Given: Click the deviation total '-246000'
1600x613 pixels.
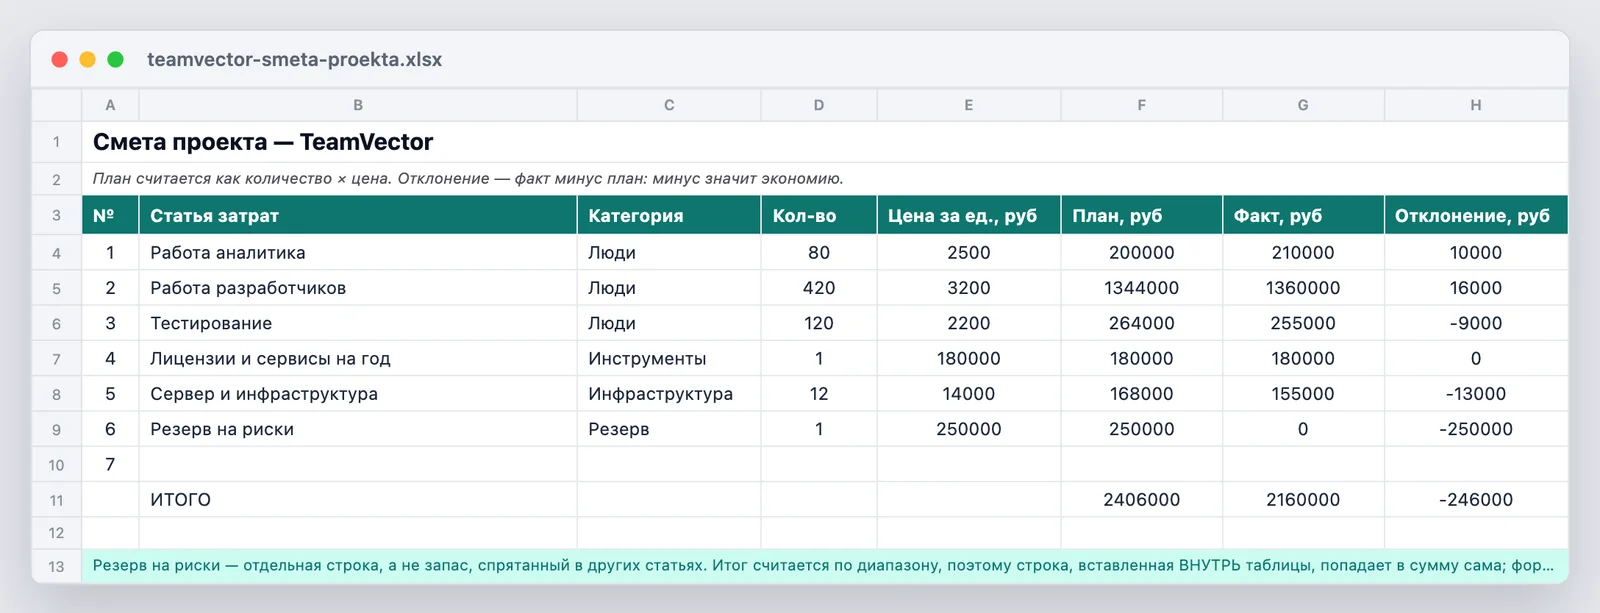Looking at the screenshot, I should [1476, 500].
